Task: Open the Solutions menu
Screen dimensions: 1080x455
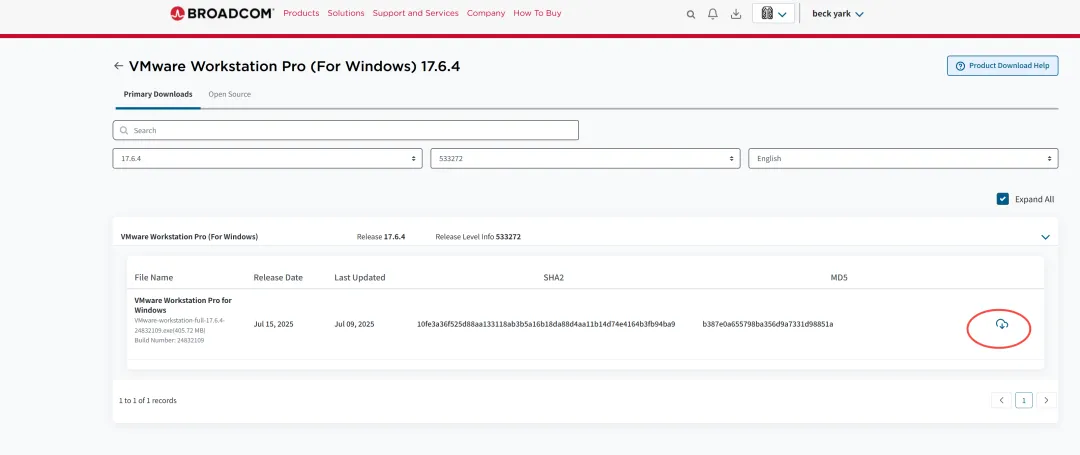Action: 346,13
